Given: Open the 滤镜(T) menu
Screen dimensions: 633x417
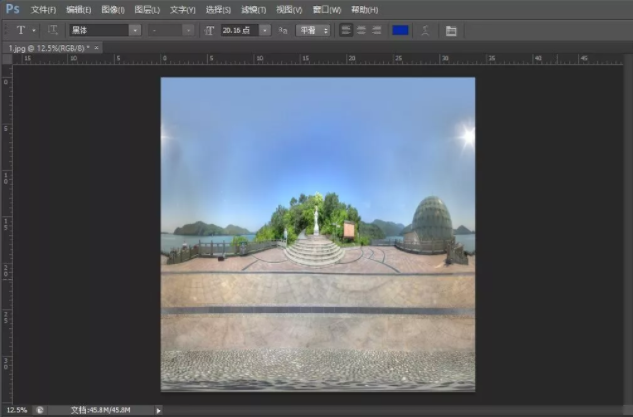Looking at the screenshot, I should tap(254, 10).
